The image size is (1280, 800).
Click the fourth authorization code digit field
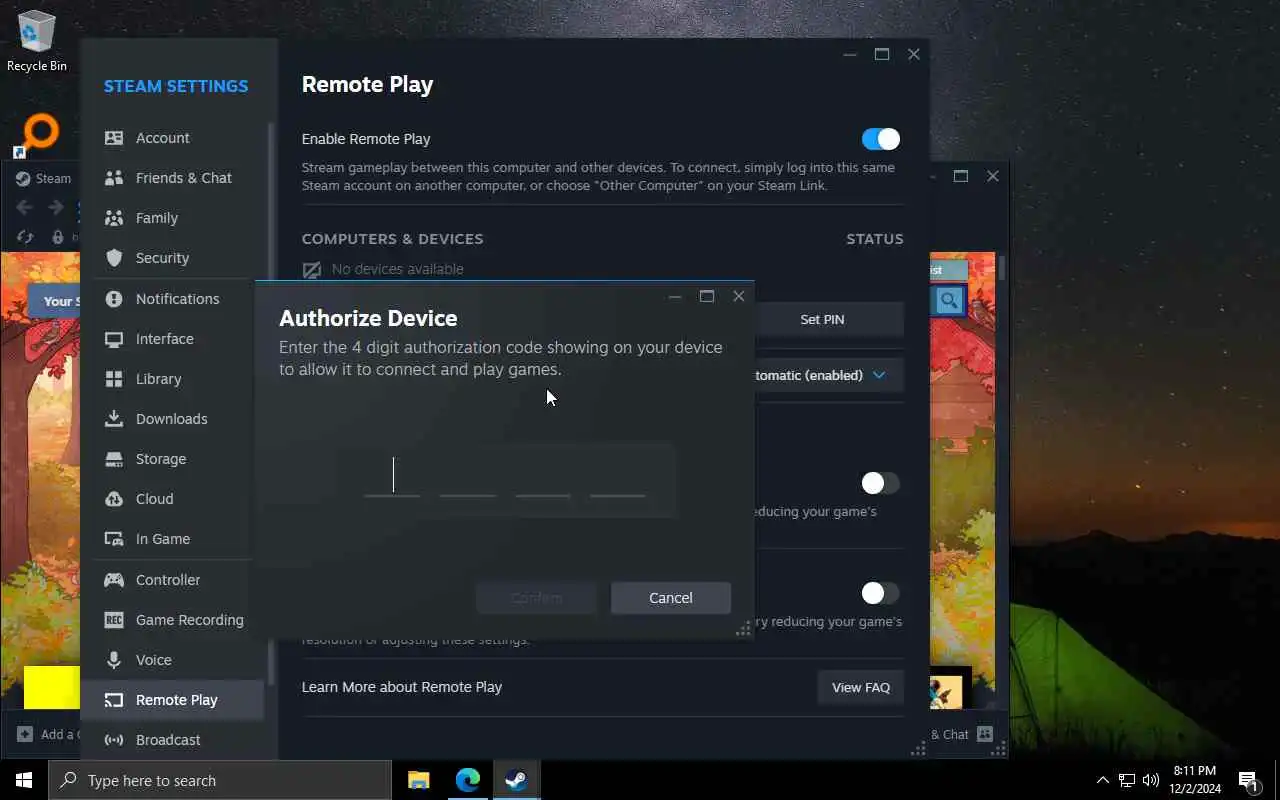[618, 476]
